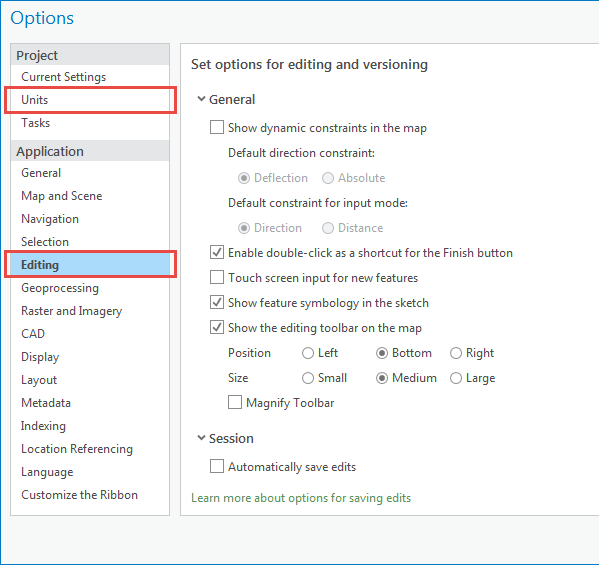Uncheck Show feature symbology in the sketch
The height and width of the screenshot is (565, 599).
pyautogui.click(x=217, y=302)
